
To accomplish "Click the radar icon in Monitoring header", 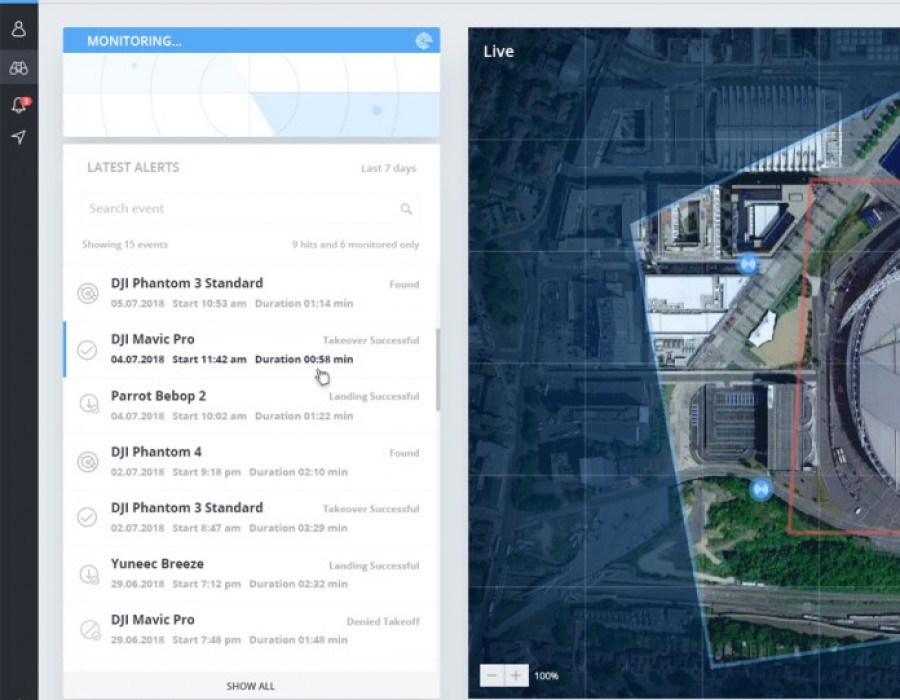I will tap(424, 41).
